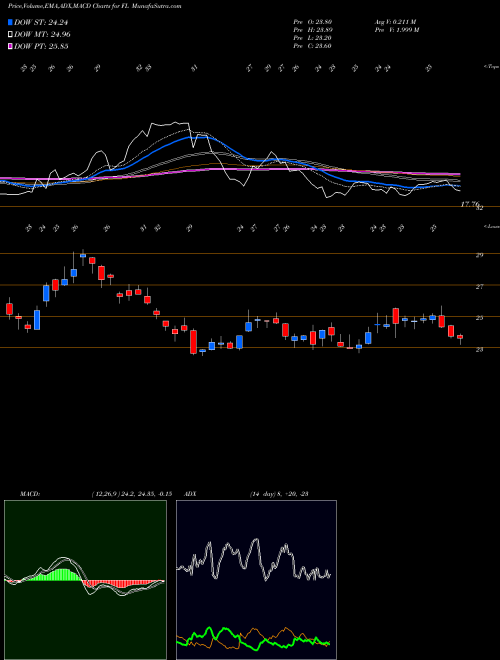Viewport: 500px width, 660px height.
Task: Click the blue DOW ST legend swatch
Action: (11, 22)
